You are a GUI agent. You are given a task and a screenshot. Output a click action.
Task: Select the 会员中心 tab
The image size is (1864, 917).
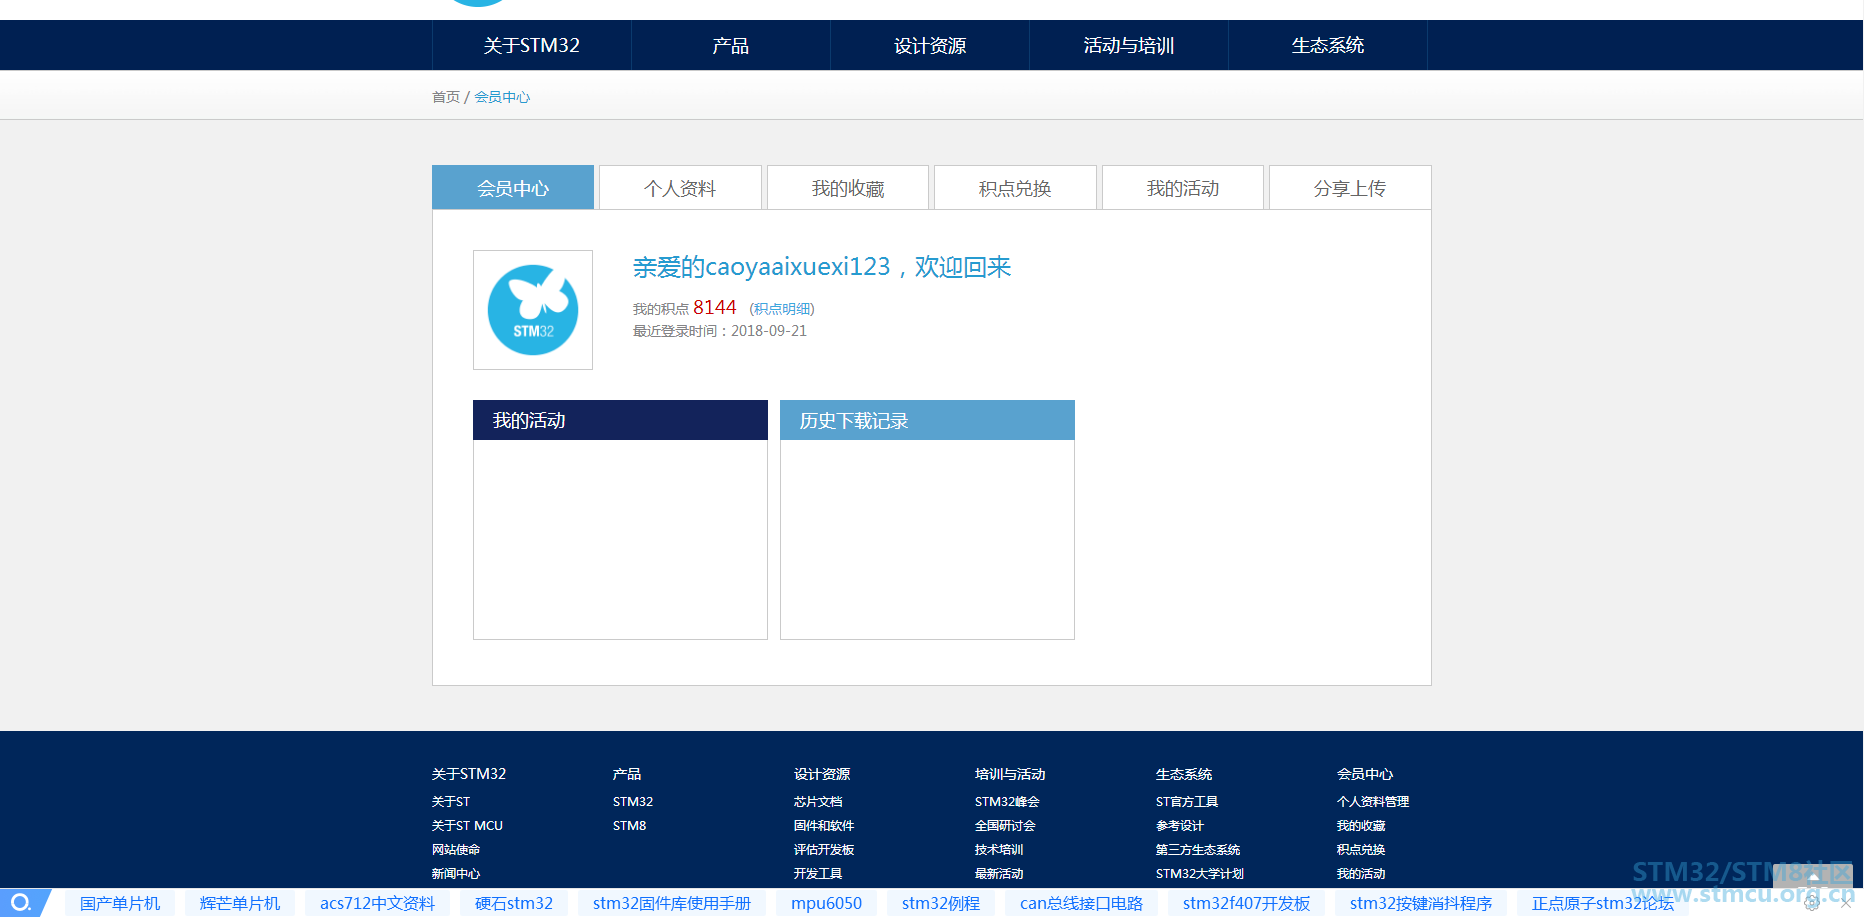coord(513,188)
